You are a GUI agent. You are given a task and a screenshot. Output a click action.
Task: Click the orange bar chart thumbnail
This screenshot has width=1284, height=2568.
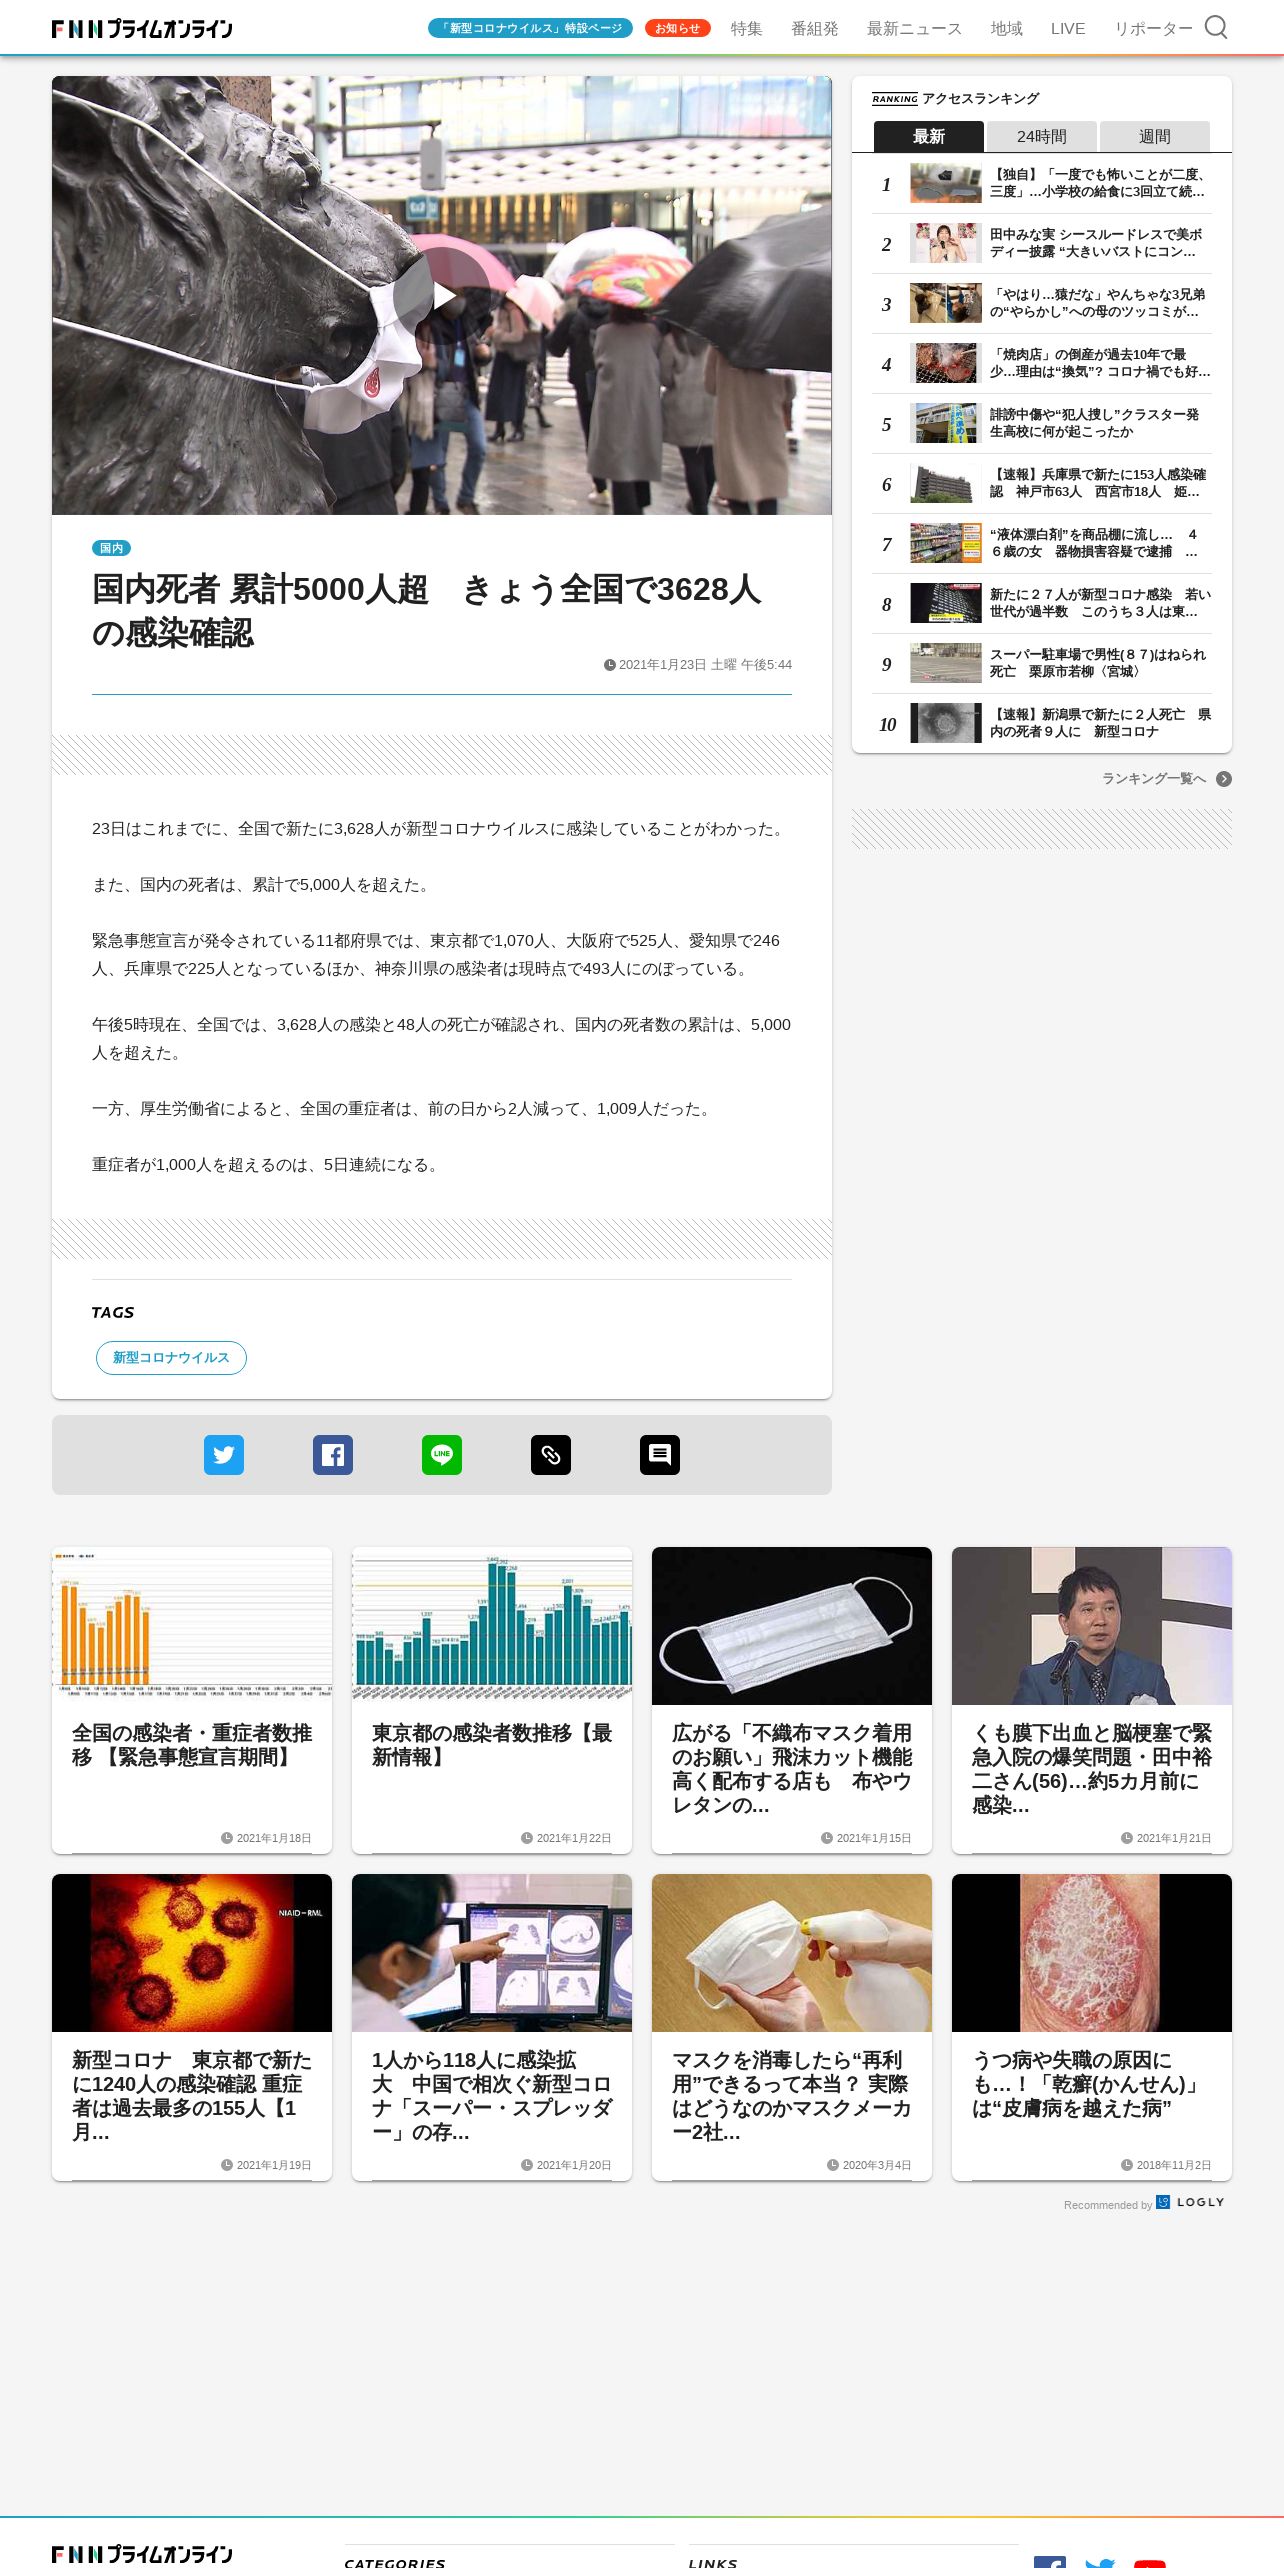[192, 1626]
